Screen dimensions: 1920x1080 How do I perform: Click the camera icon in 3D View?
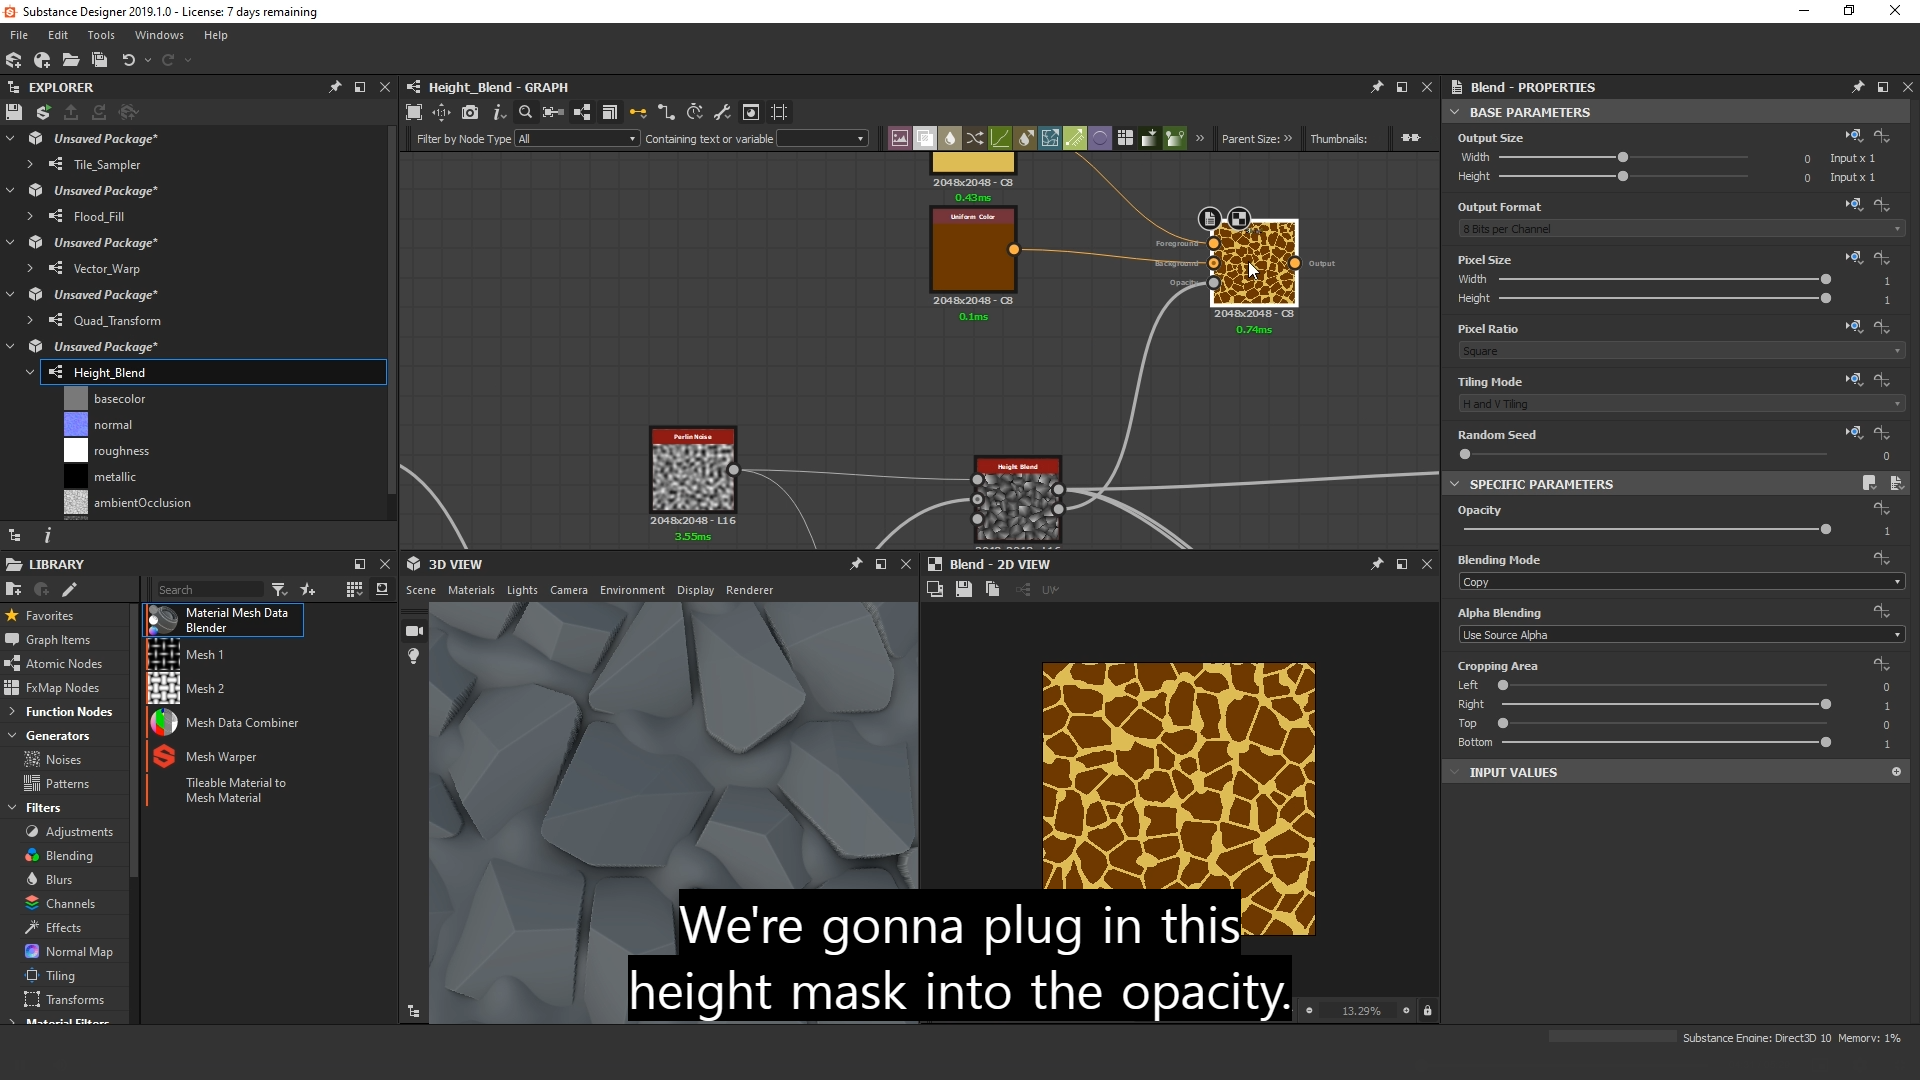414,631
